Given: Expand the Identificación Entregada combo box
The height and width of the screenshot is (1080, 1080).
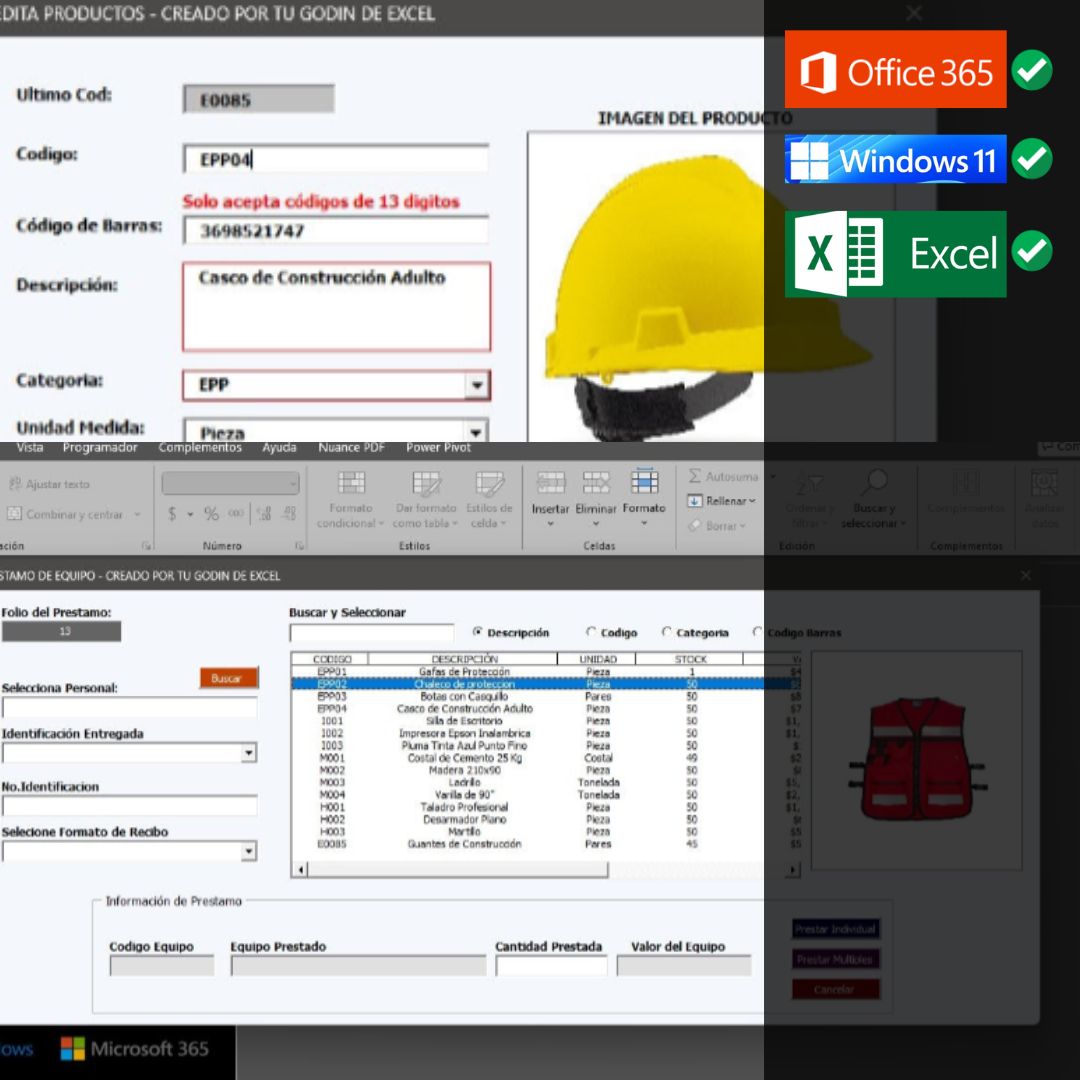Looking at the screenshot, I should pyautogui.click(x=249, y=753).
